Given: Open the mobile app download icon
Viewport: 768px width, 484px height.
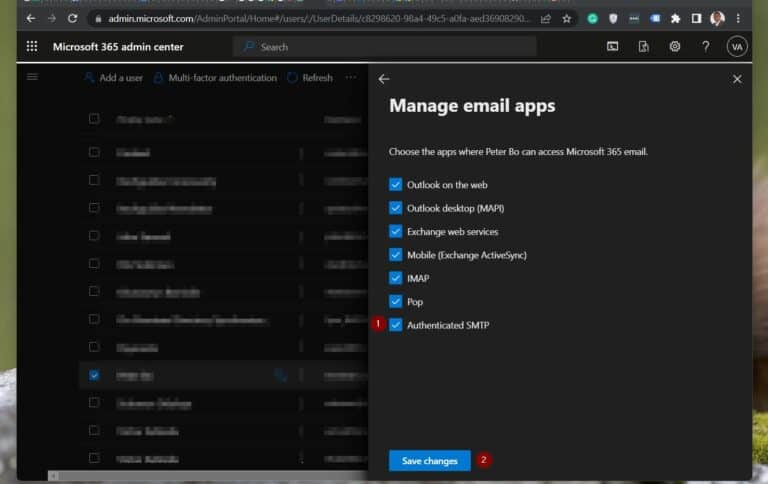Looking at the screenshot, I should pyautogui.click(x=644, y=47).
